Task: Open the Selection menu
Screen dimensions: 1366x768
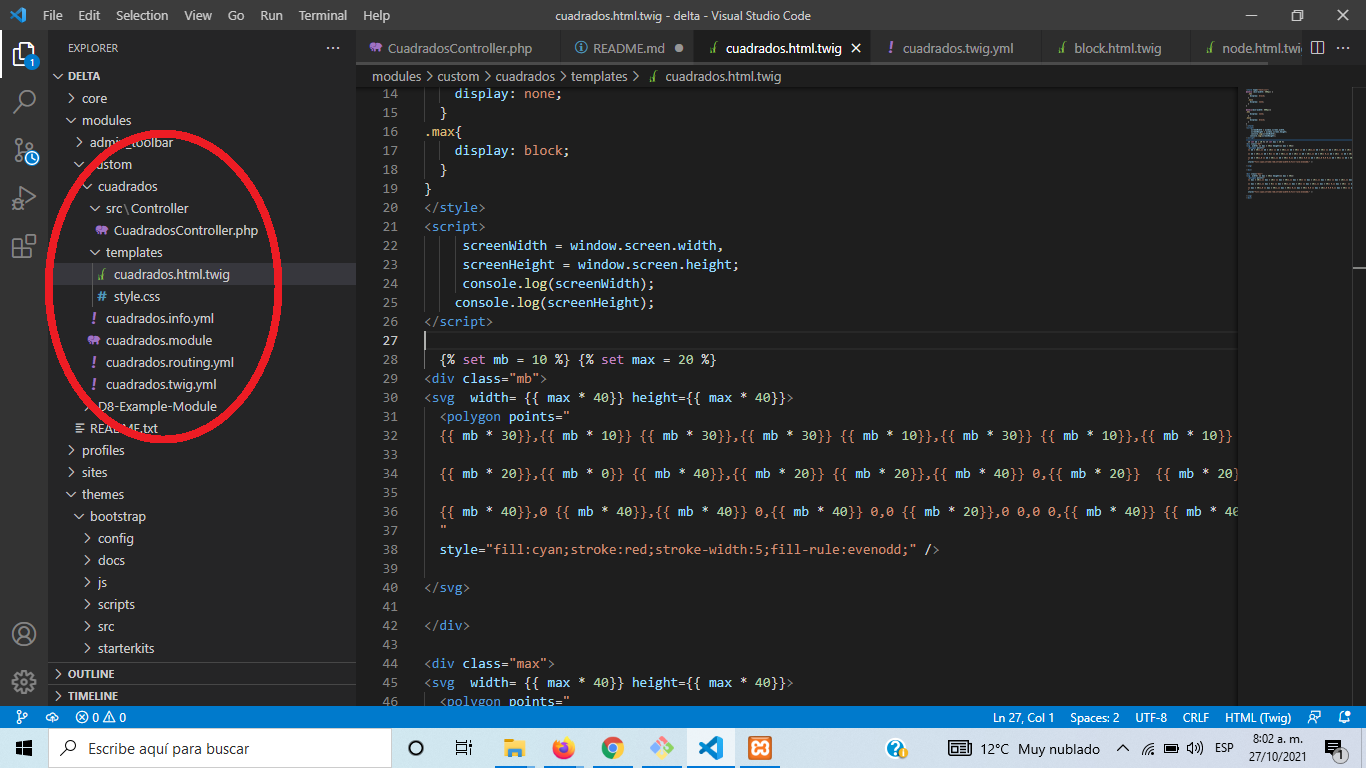Action: point(142,16)
